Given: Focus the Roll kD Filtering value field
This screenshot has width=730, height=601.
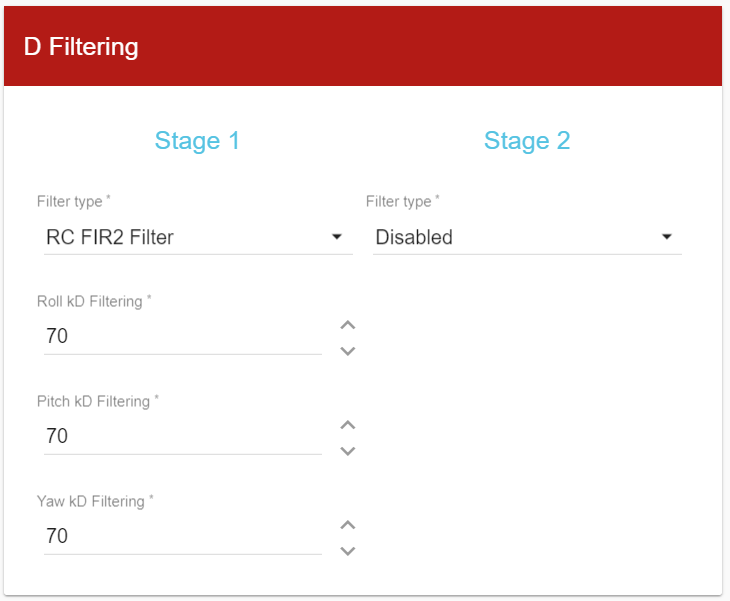Looking at the screenshot, I should click(180, 336).
